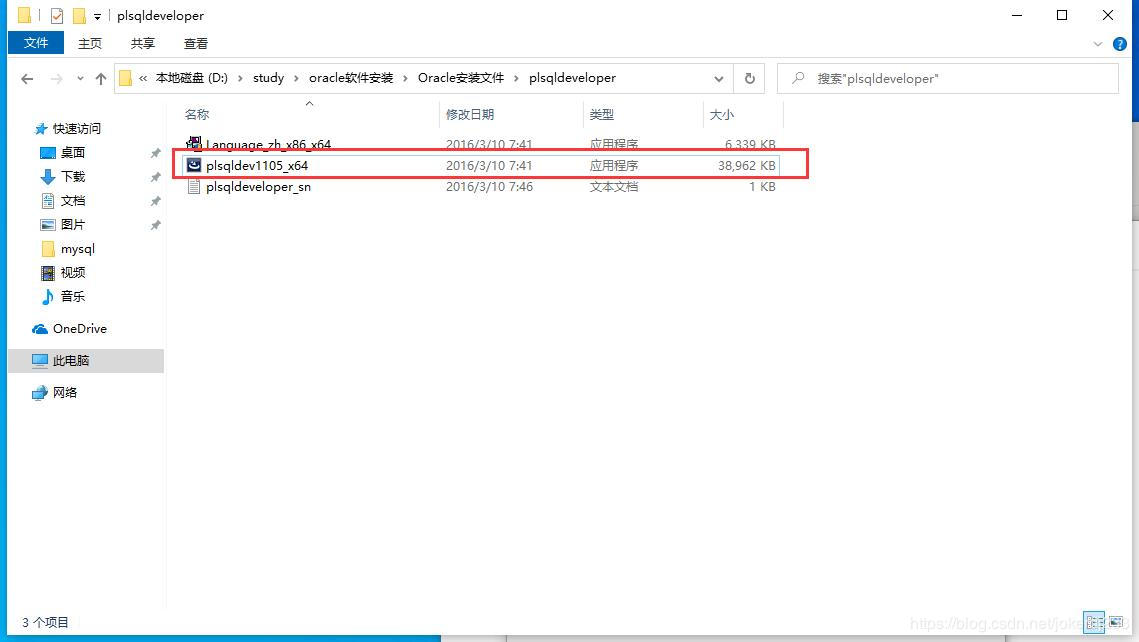Click the new folder icon in title bar
The image size is (1139, 642).
click(x=79, y=15)
